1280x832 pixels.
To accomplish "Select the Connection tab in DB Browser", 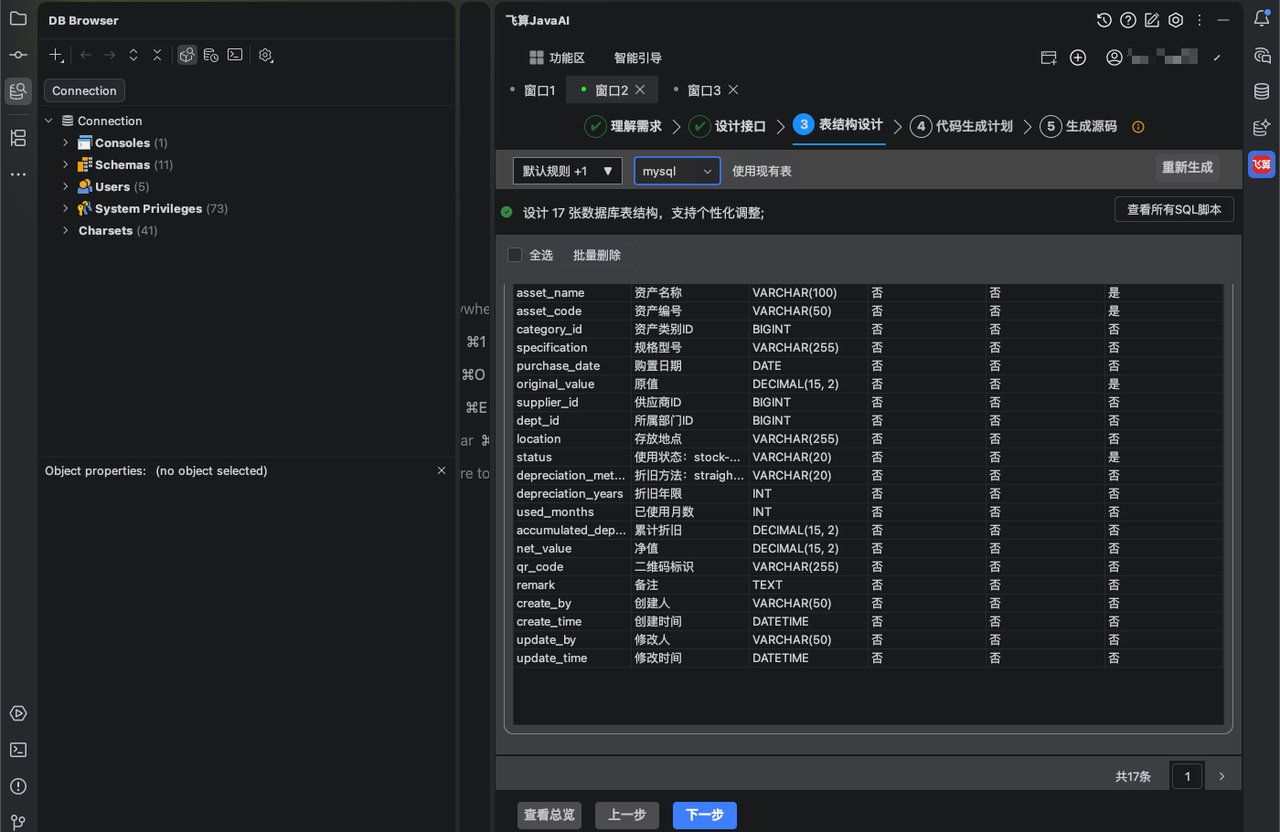I will coord(84,91).
